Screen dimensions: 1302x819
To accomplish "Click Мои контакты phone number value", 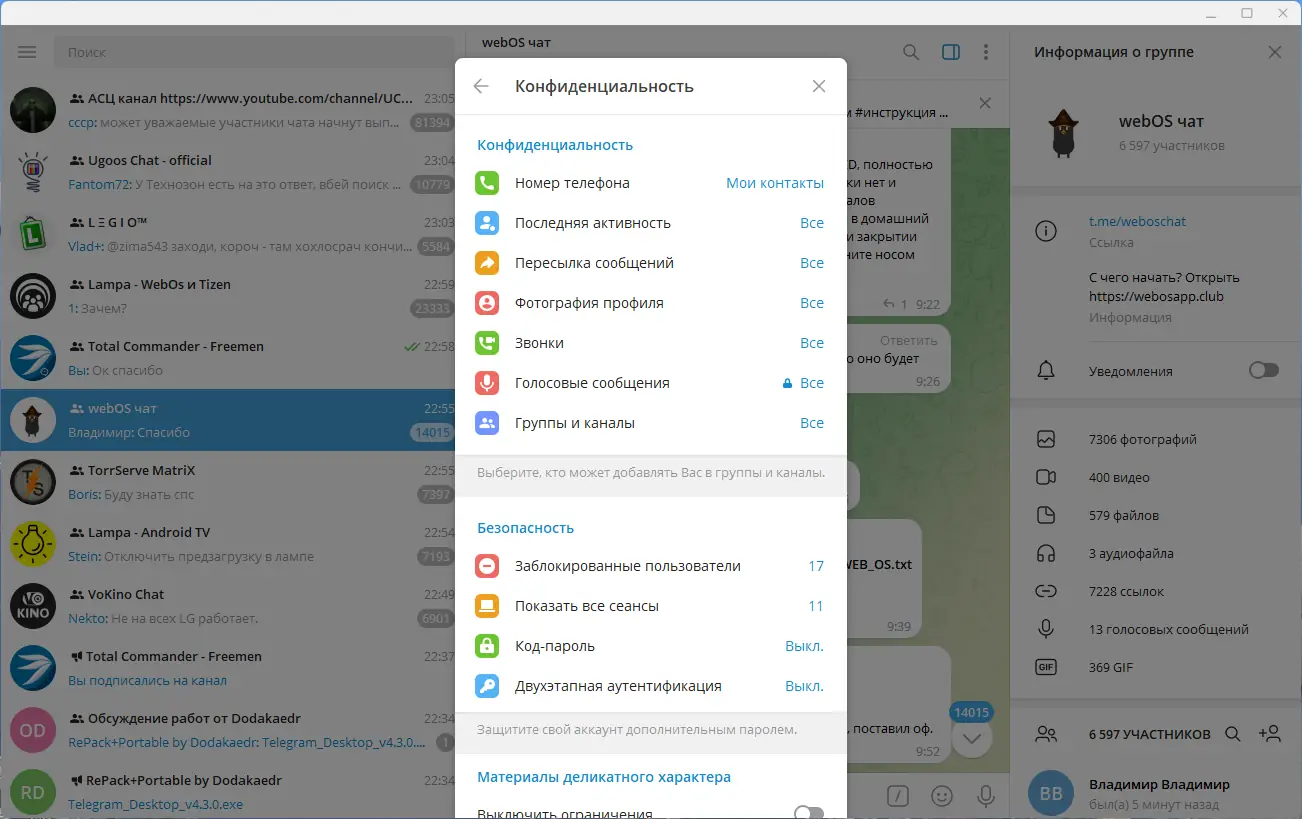I will click(x=775, y=183).
